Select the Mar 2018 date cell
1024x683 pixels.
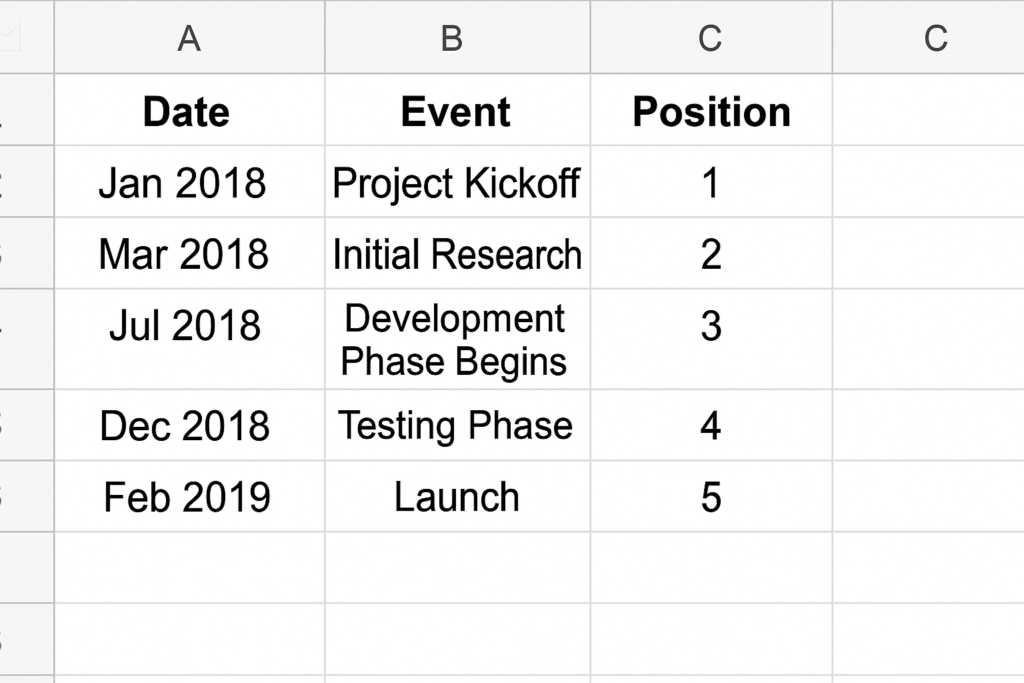[184, 254]
